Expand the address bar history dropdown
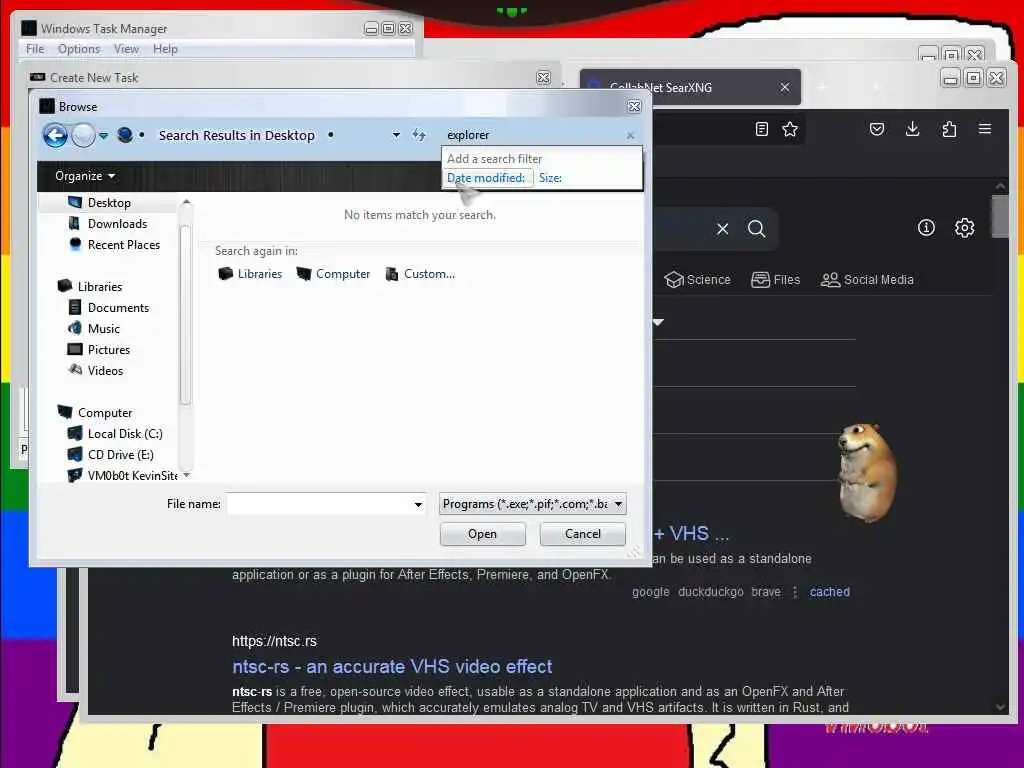The height and width of the screenshot is (768, 1024). pos(396,135)
